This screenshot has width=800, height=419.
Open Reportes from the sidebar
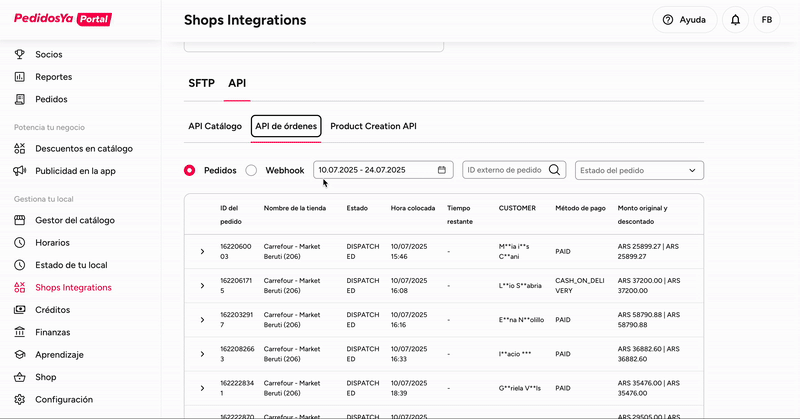point(53,76)
